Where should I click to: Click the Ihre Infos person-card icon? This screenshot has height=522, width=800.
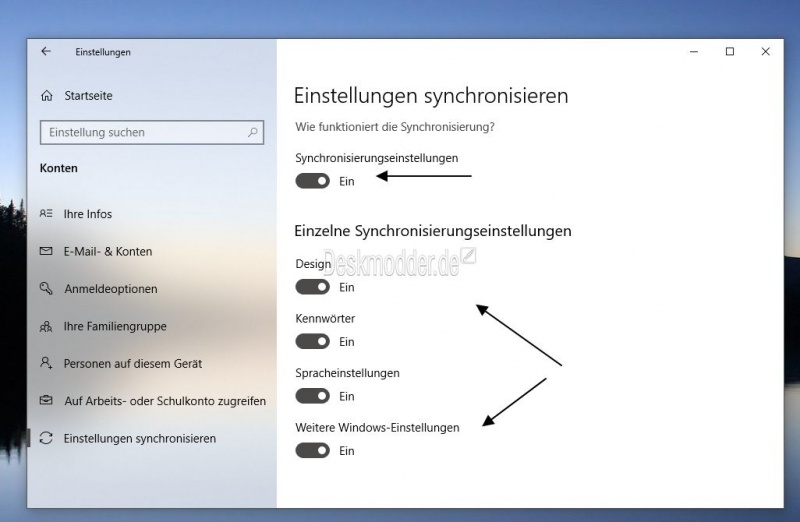pyautogui.click(x=46, y=213)
